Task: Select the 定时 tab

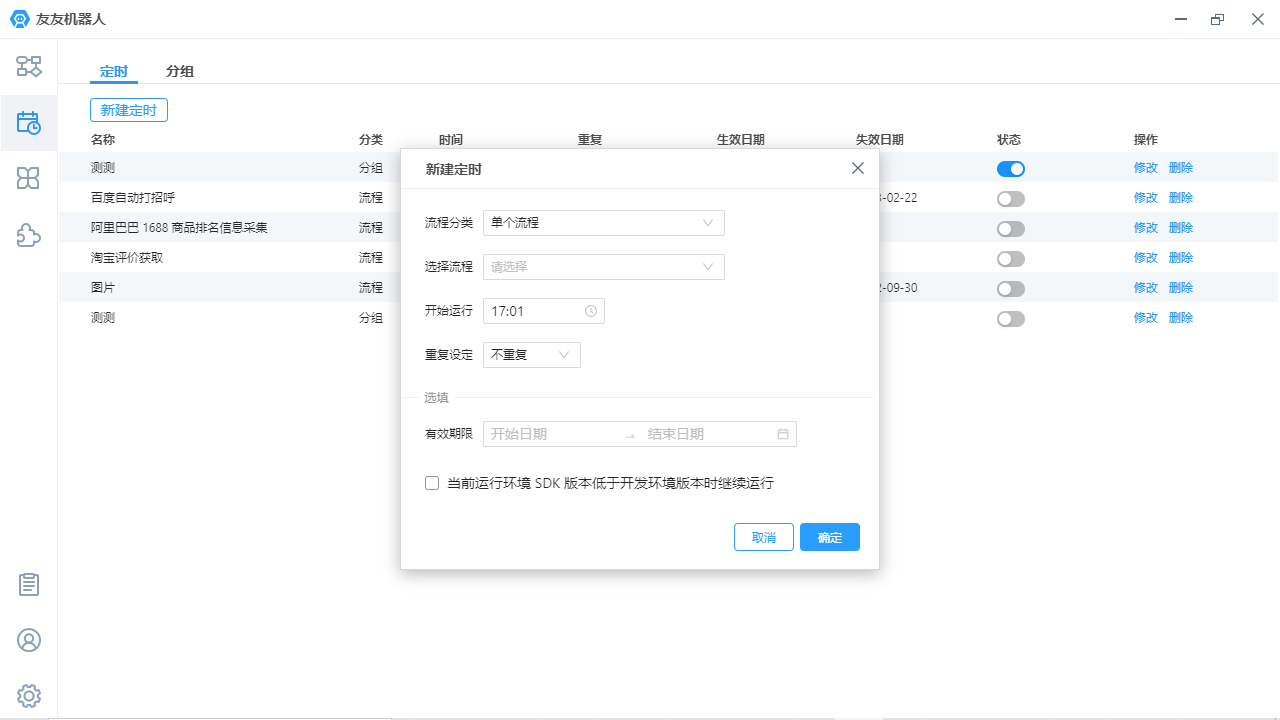Action: tap(113, 71)
